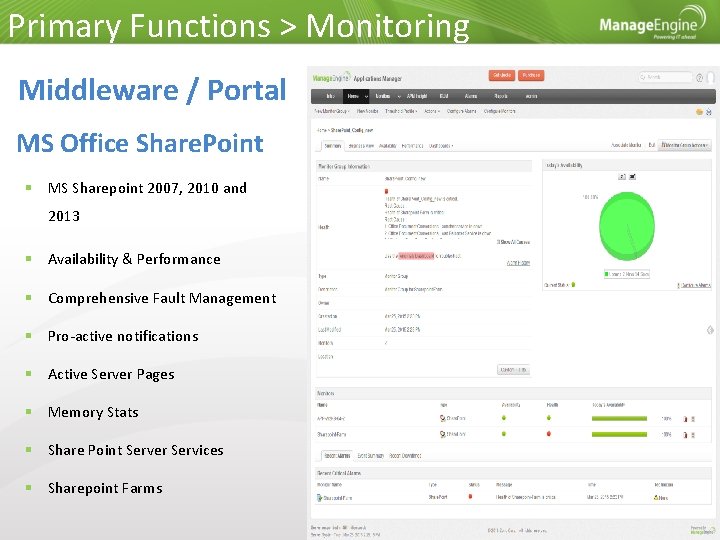The image size is (720, 540).
Task: Open the help question-mark icon
Action: click(699, 78)
